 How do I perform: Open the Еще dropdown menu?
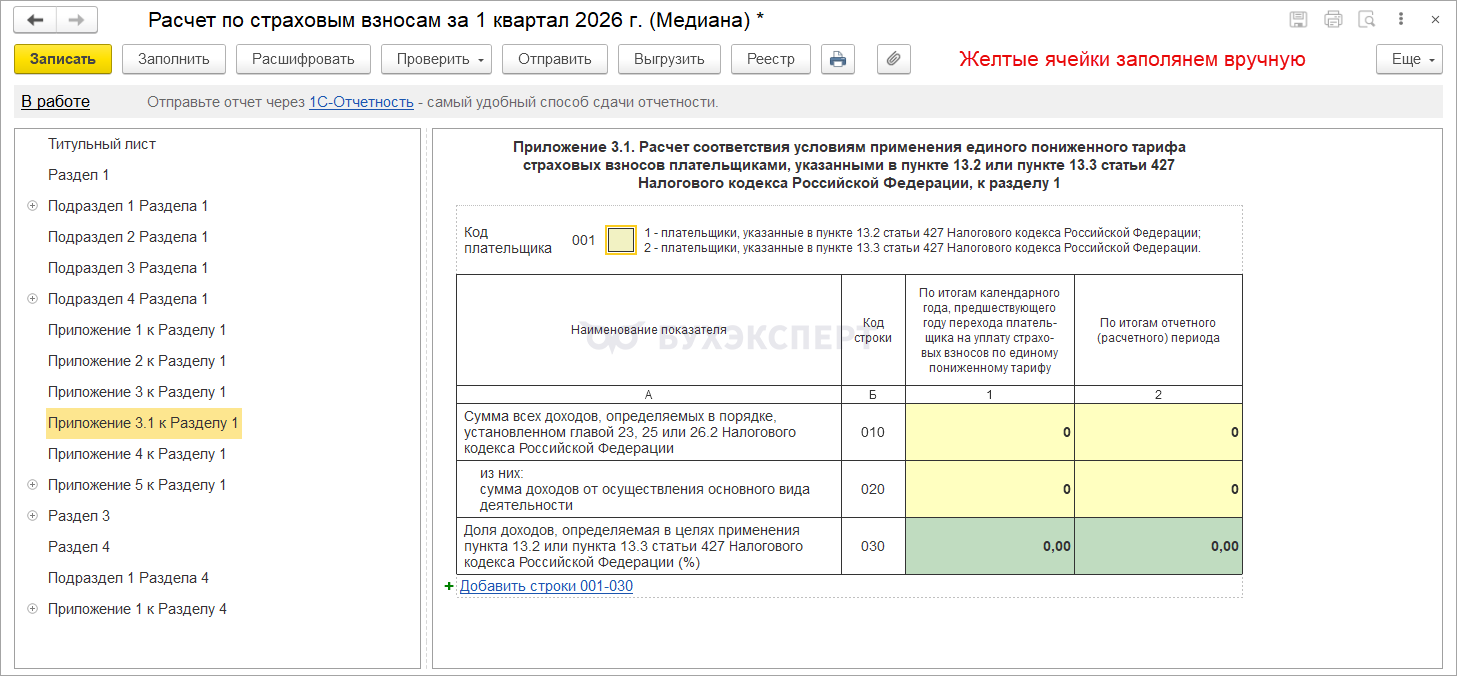(x=1408, y=59)
